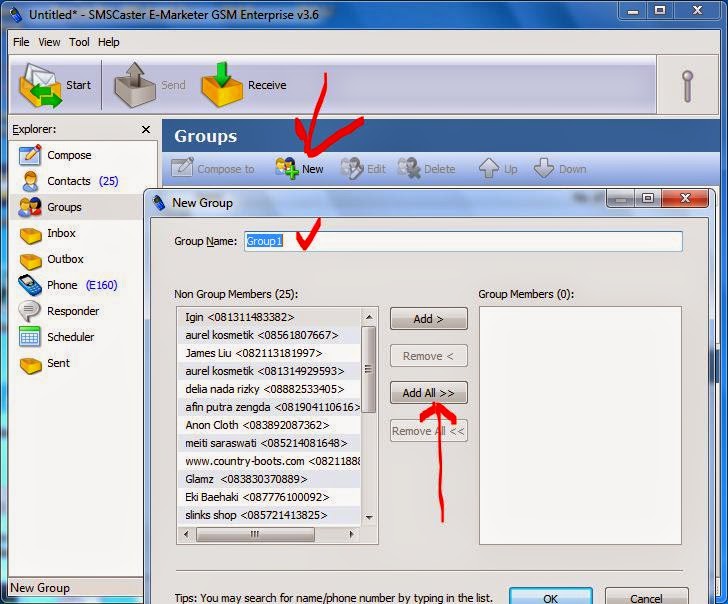The image size is (728, 604).
Task: Select delia nada rizky contact
Action: pyautogui.click(x=269, y=389)
